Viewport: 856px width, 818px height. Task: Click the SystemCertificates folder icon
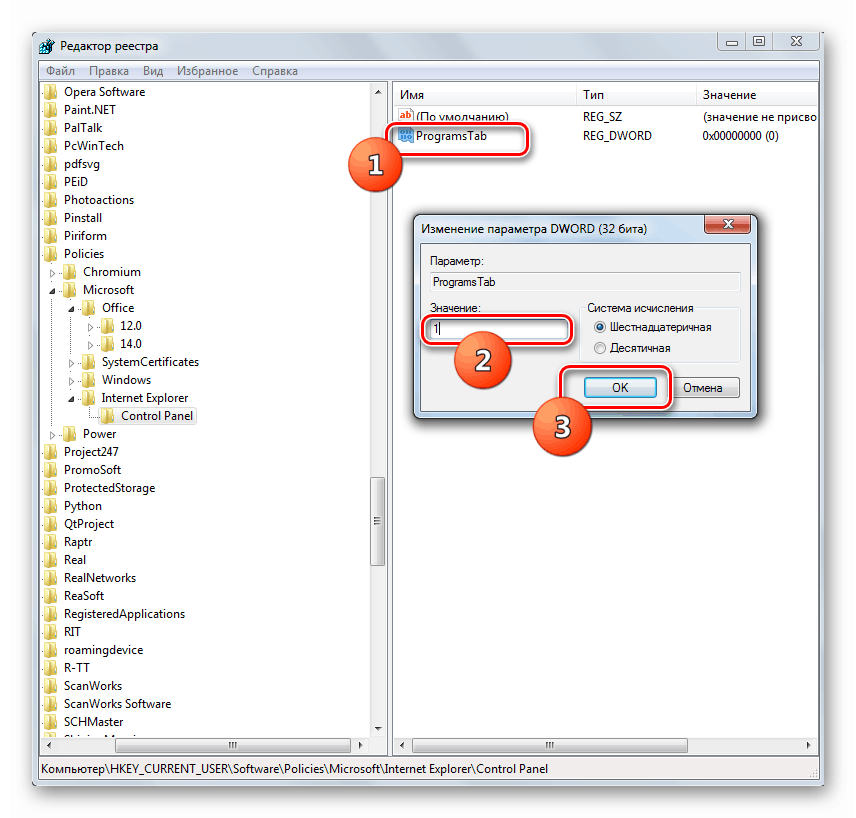click(88, 362)
